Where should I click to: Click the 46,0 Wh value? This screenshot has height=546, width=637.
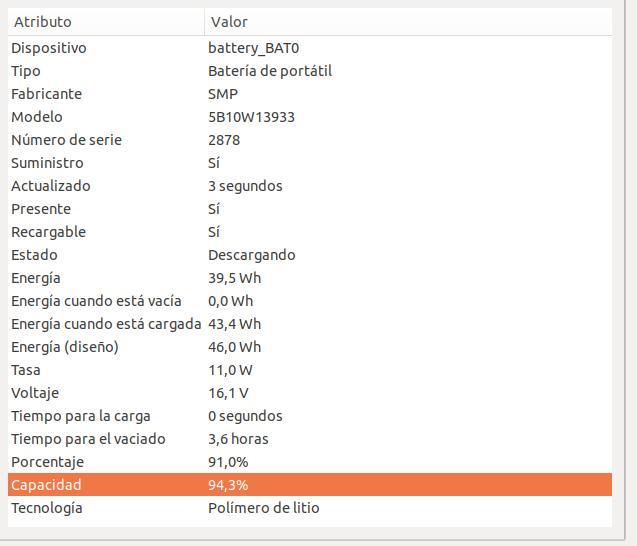tap(234, 347)
